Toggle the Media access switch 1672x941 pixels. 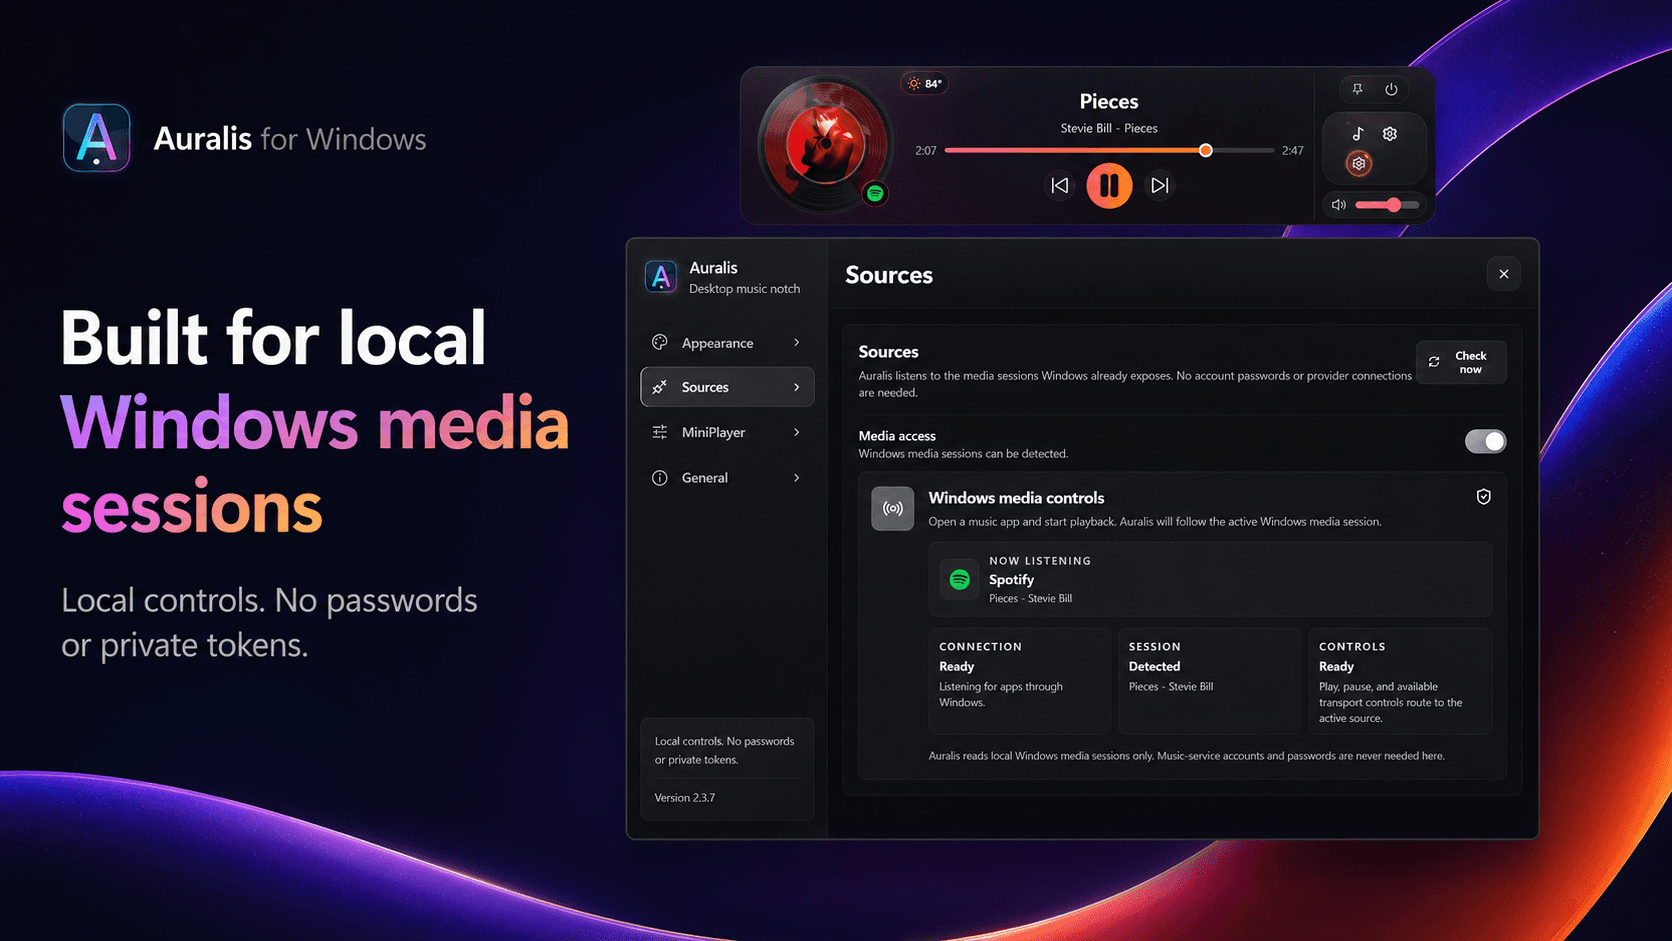coord(1485,441)
